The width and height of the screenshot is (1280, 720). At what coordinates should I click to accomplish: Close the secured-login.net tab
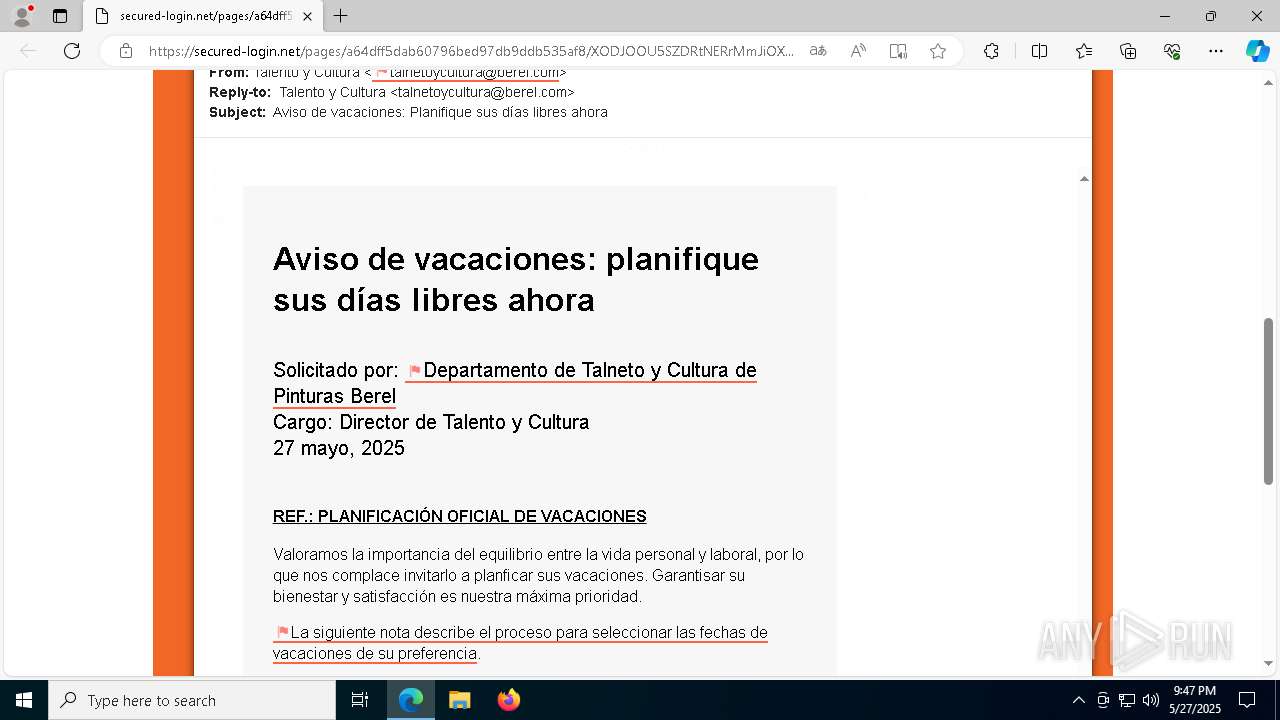(x=307, y=16)
